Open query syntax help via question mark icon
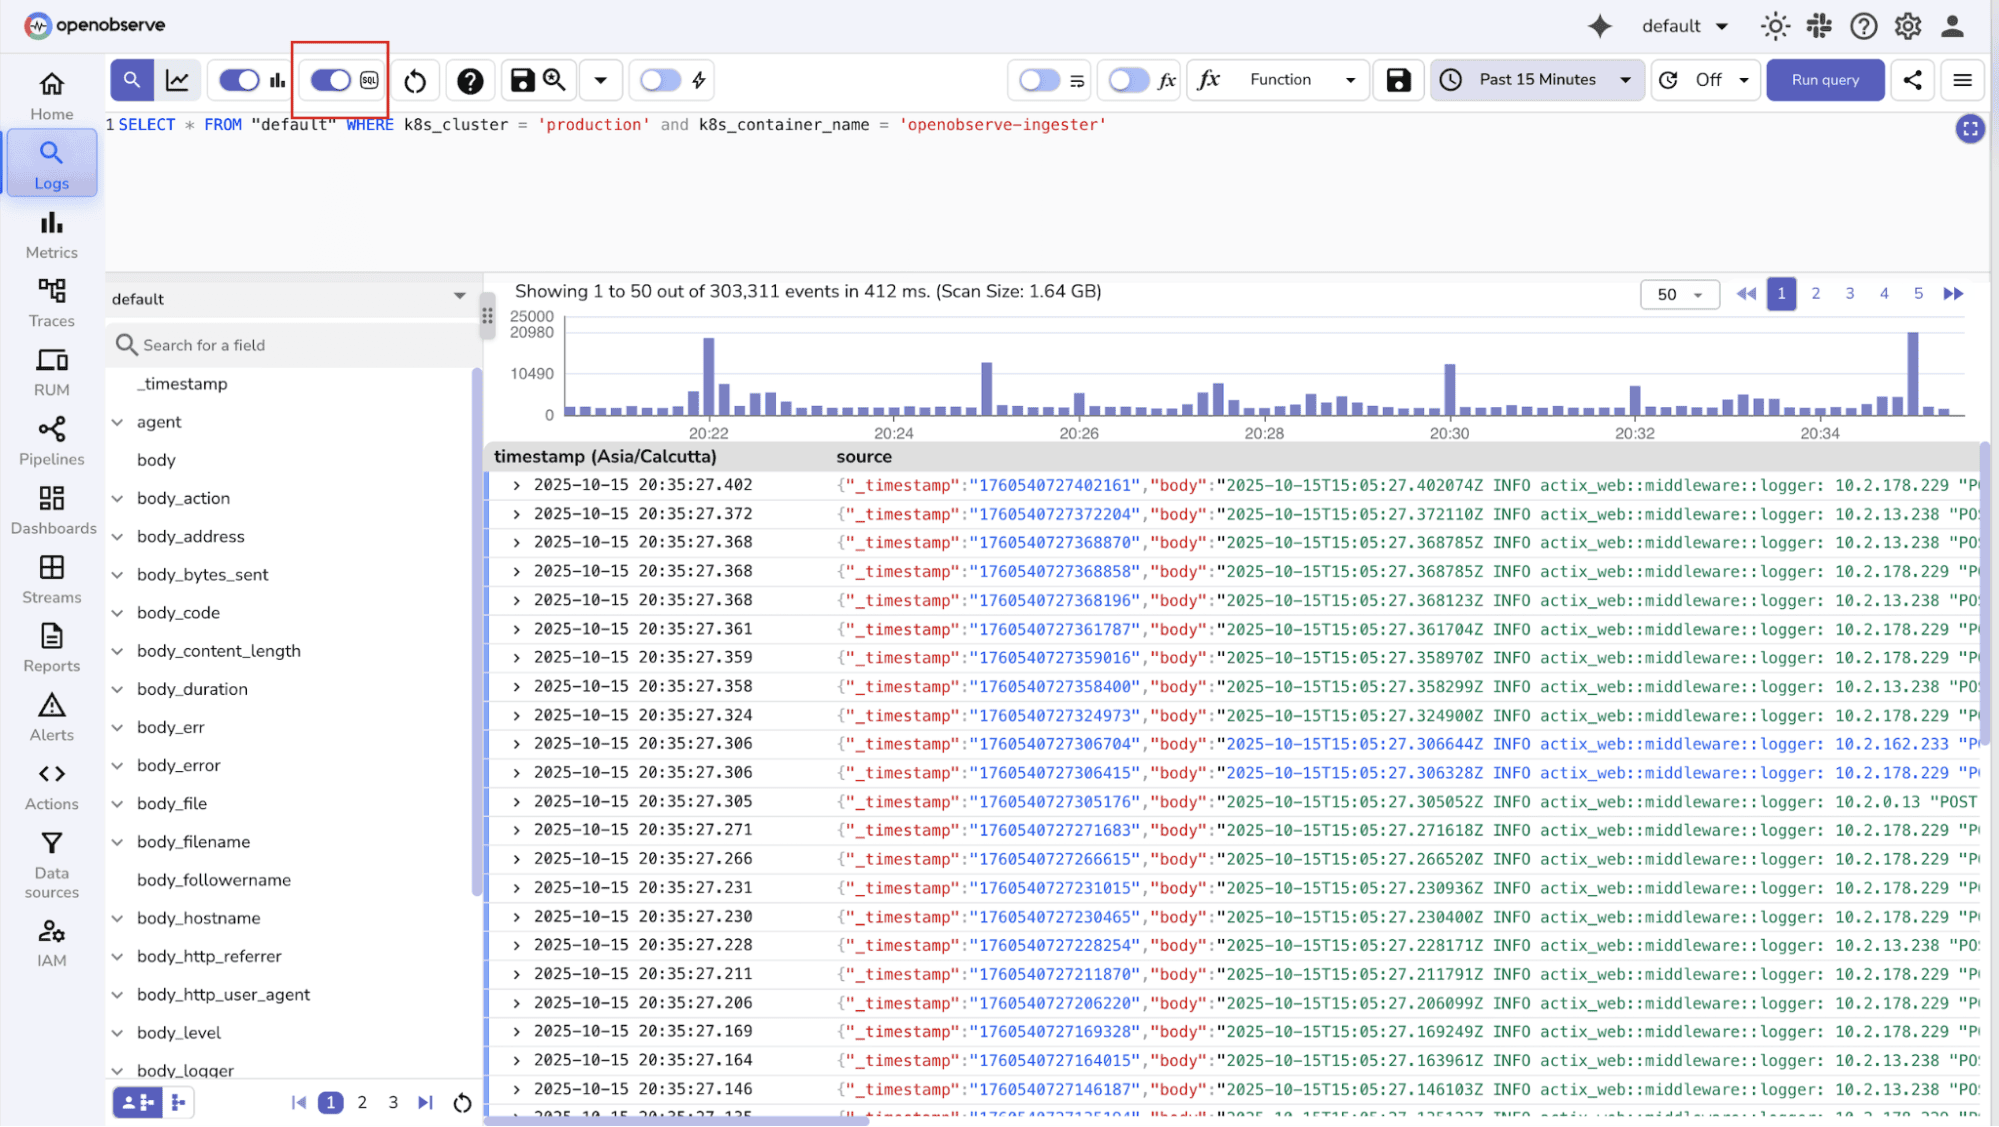This screenshot has height=1127, width=1999. (470, 80)
